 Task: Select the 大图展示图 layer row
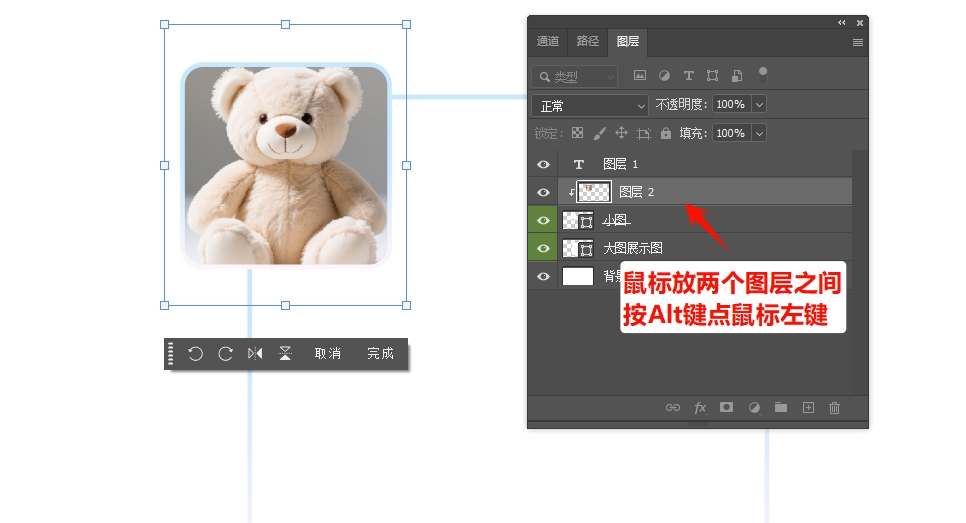click(x=705, y=248)
